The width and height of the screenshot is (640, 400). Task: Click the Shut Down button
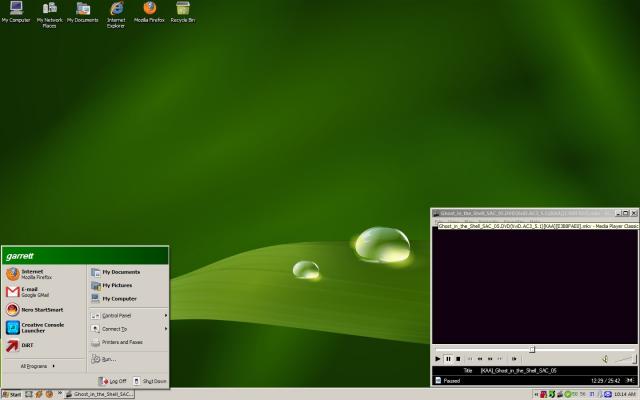[150, 381]
